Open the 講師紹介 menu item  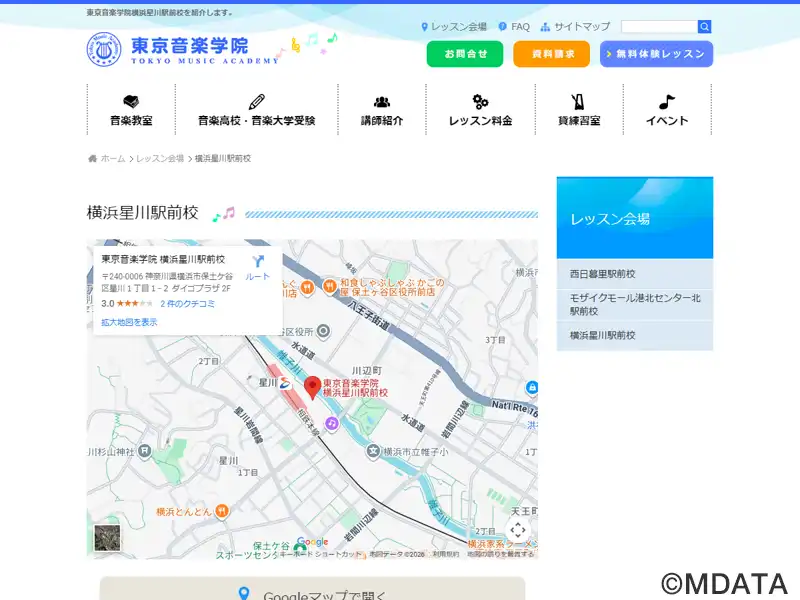(x=381, y=110)
